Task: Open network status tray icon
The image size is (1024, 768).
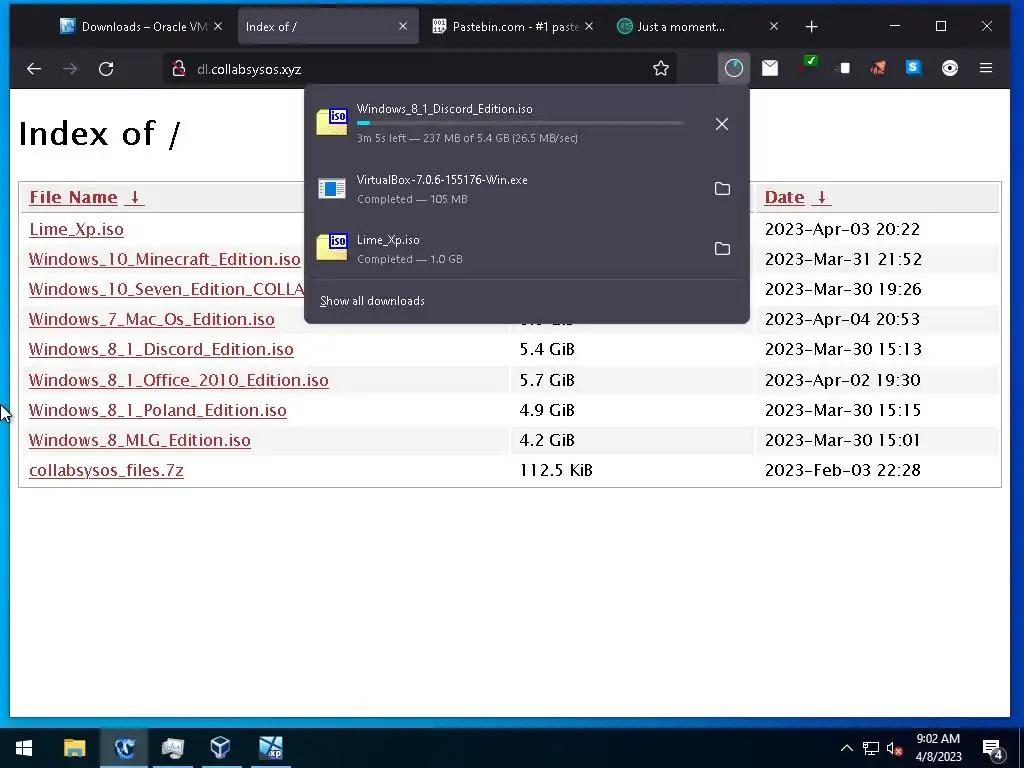Action: (x=871, y=748)
